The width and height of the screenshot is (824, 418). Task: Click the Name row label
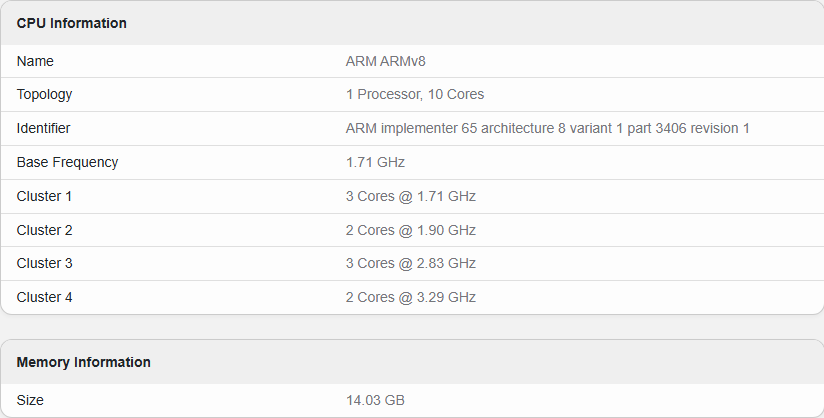point(35,61)
